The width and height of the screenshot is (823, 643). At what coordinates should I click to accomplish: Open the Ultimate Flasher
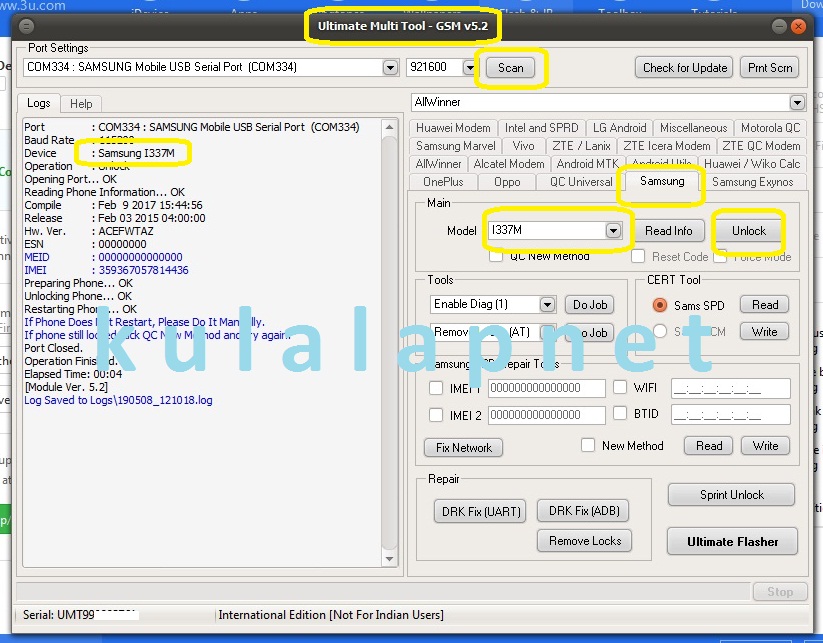point(732,542)
